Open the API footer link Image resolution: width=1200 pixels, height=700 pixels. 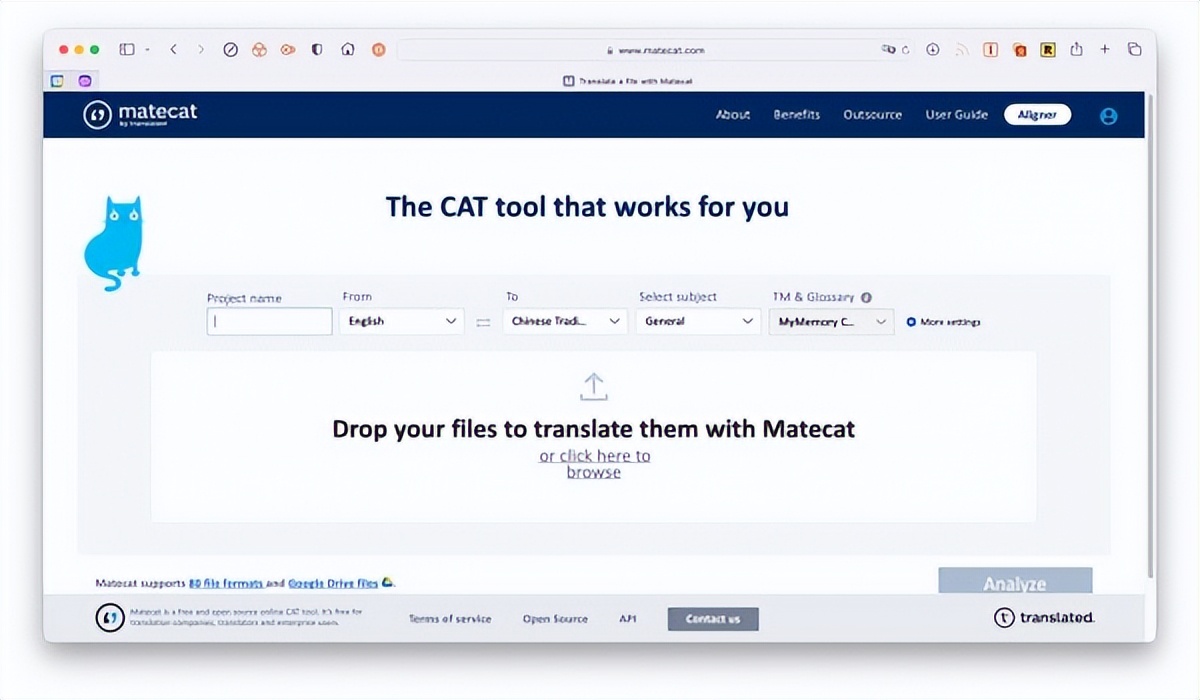pos(628,619)
